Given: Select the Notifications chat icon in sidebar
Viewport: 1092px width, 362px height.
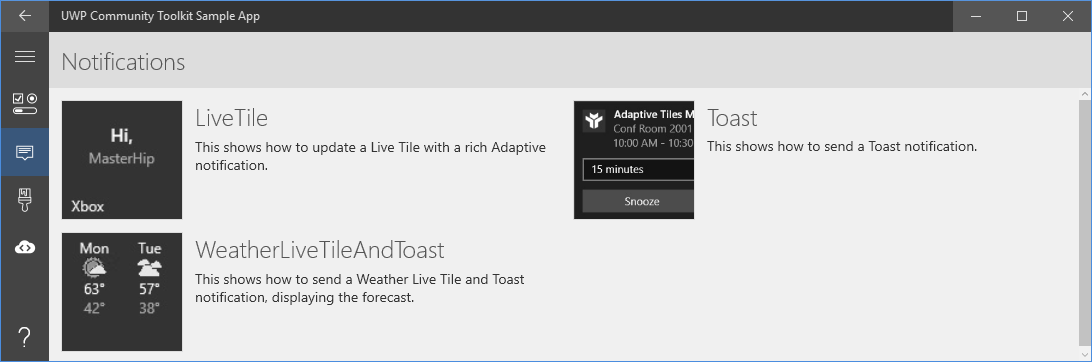Looking at the screenshot, I should pyautogui.click(x=24, y=152).
